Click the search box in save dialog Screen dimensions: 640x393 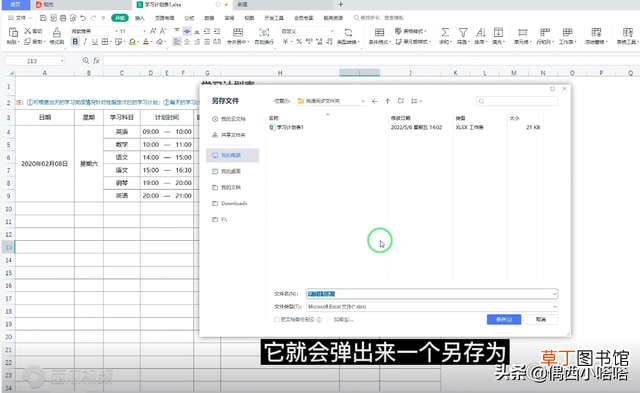click(517, 101)
